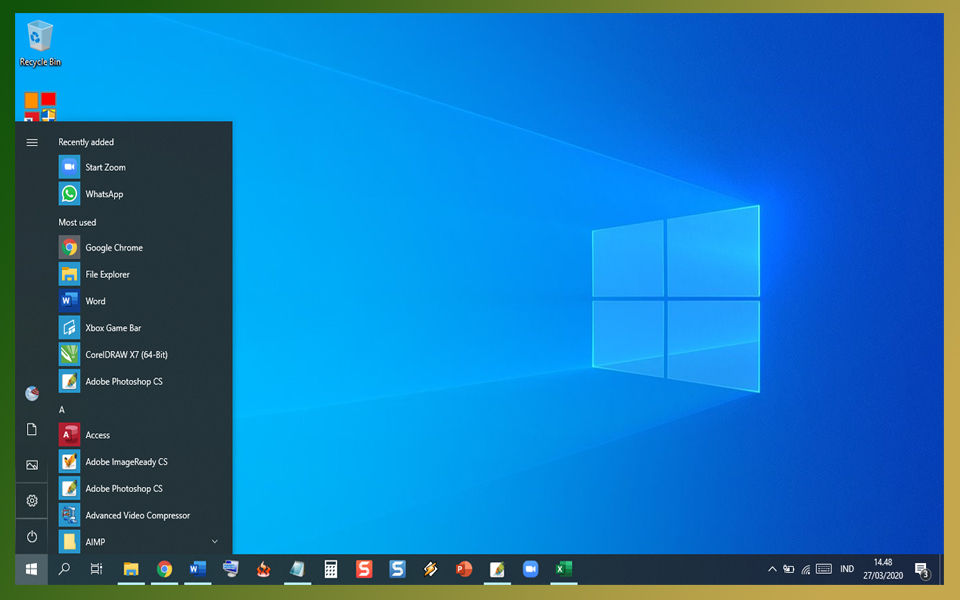
Task: Click the Power button in the Start menu
Action: (31, 537)
